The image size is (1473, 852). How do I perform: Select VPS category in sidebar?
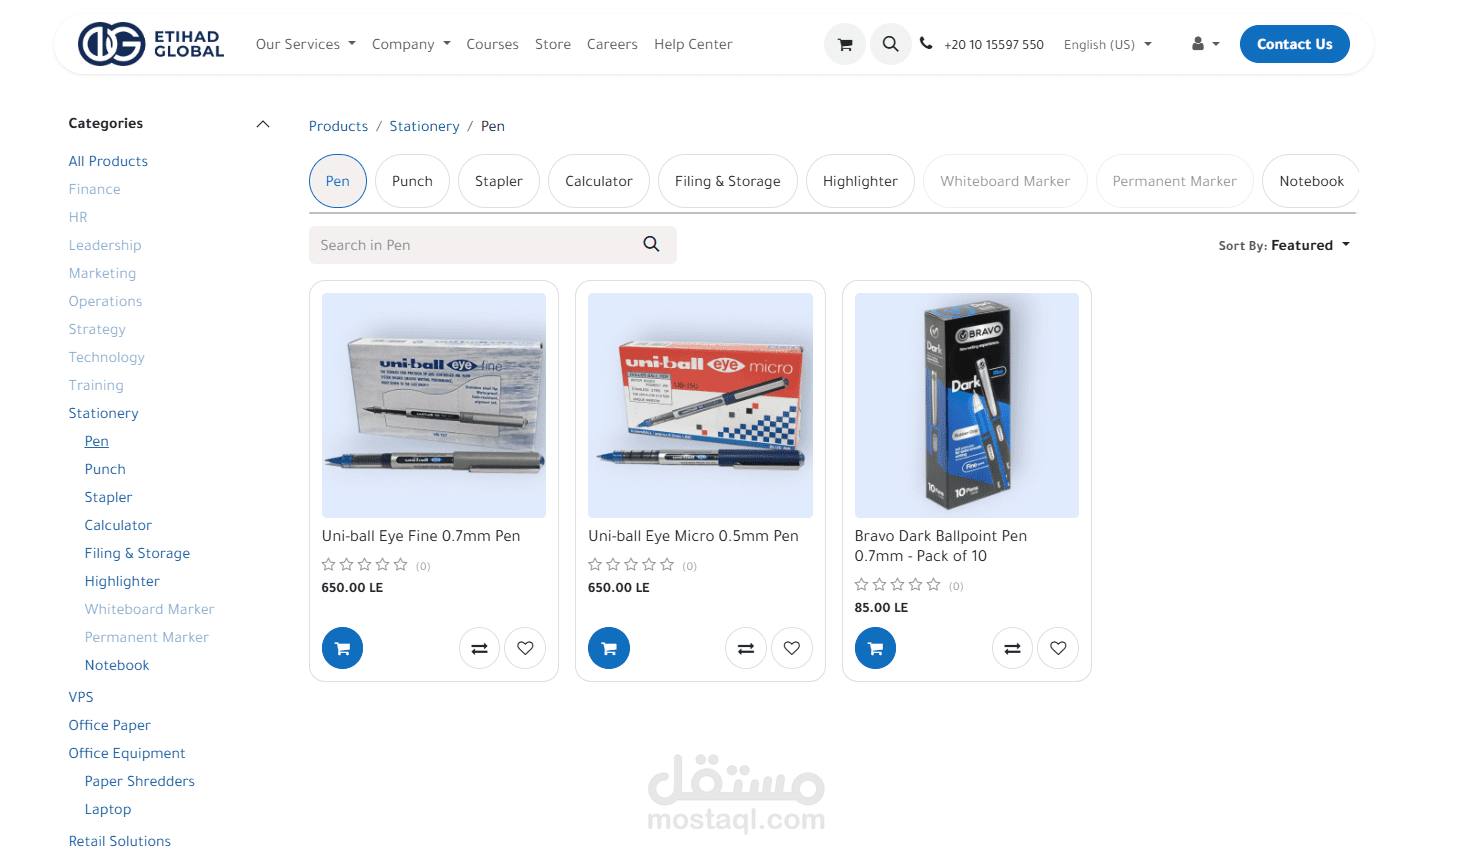pyautogui.click(x=81, y=697)
